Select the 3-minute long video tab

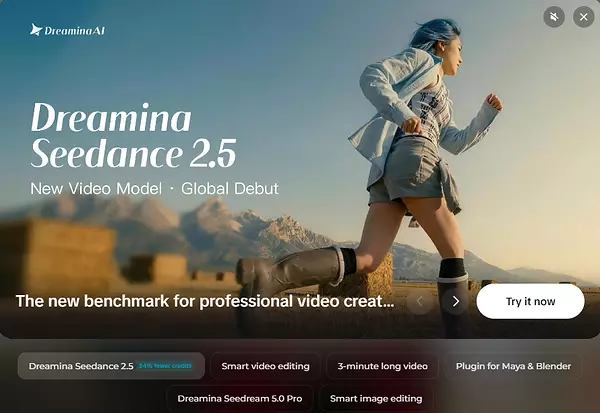[x=382, y=366]
